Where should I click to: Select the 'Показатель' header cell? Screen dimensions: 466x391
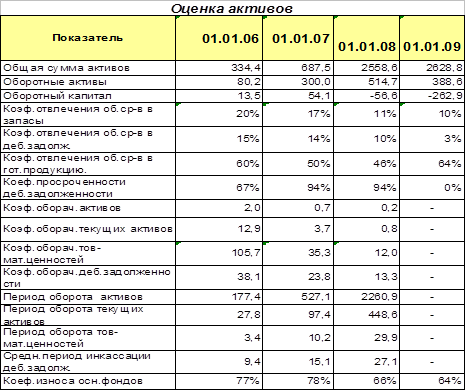pyautogui.click(x=88, y=38)
